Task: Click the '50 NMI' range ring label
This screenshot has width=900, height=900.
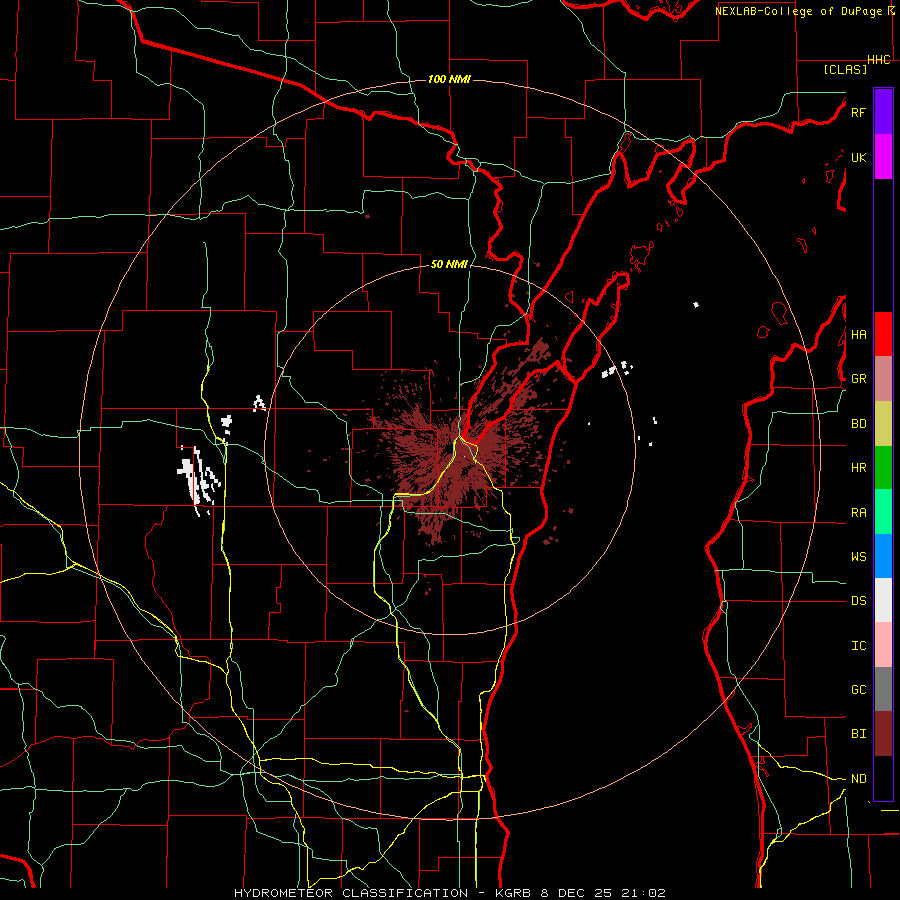Action: pyautogui.click(x=449, y=264)
